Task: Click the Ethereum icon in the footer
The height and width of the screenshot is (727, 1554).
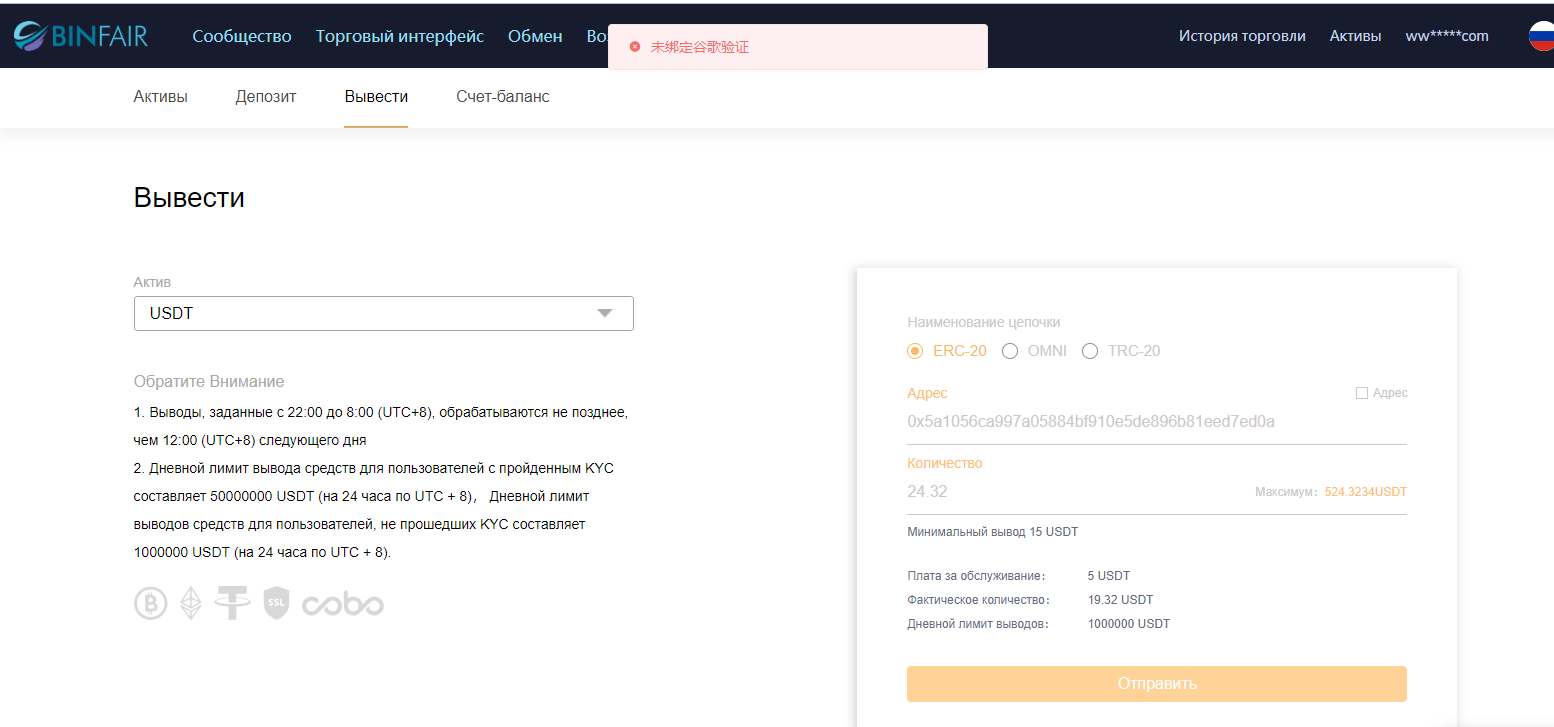Action: pos(191,602)
